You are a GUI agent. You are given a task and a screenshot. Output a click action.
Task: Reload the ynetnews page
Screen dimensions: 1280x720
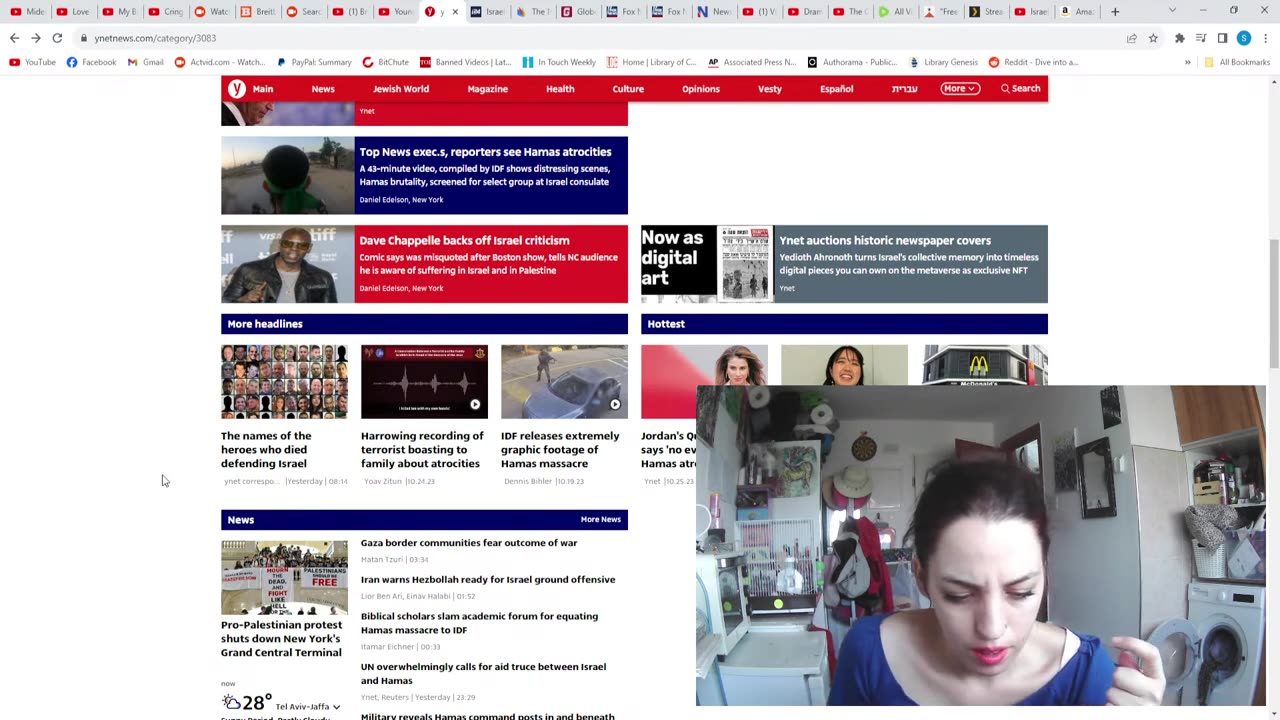coord(57,38)
